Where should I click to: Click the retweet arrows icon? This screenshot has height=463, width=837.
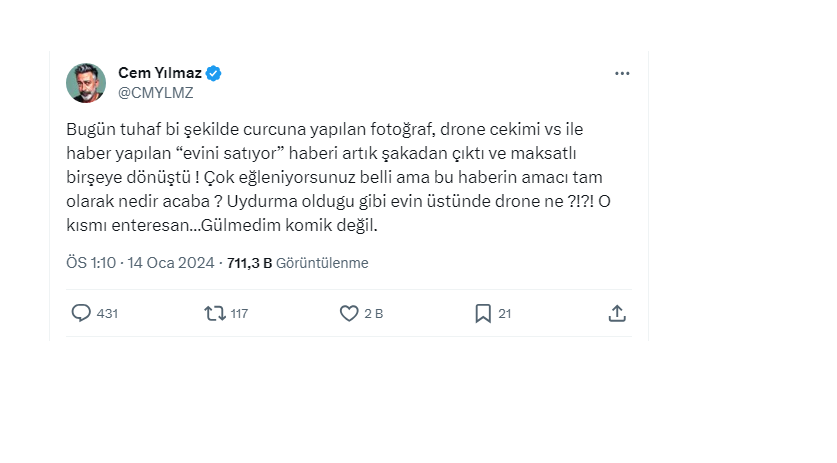pyautogui.click(x=214, y=313)
